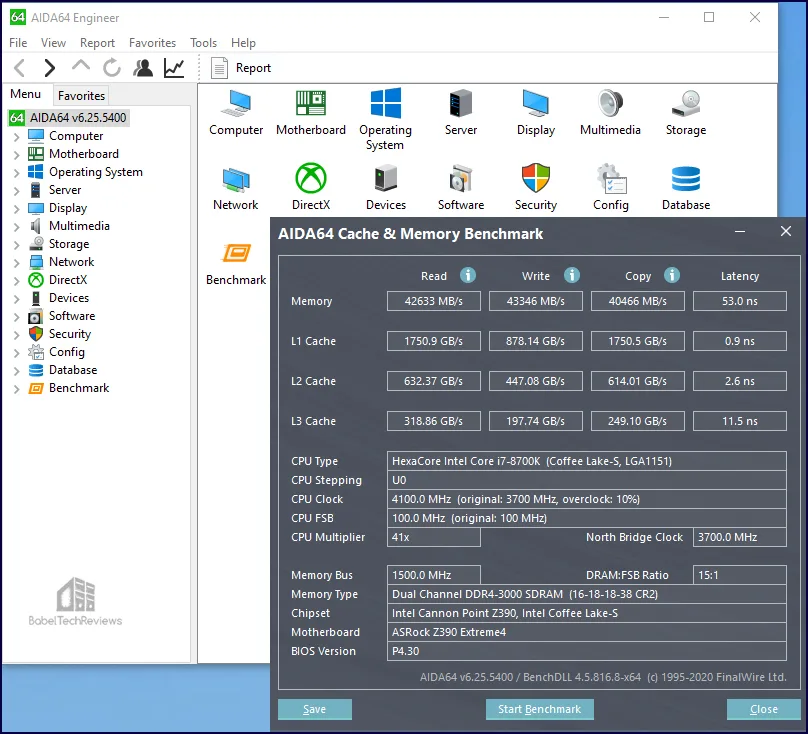The image size is (808, 734).
Task: Minimize the Cache & Memory Benchmark dialog
Action: (x=740, y=232)
